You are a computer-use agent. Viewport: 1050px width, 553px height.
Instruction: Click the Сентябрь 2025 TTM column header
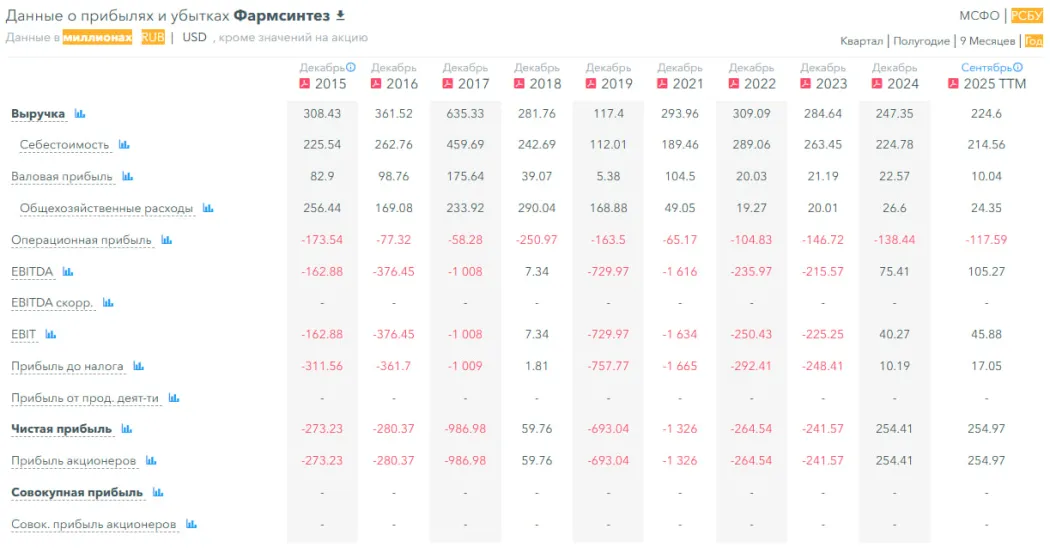pyautogui.click(x=985, y=76)
